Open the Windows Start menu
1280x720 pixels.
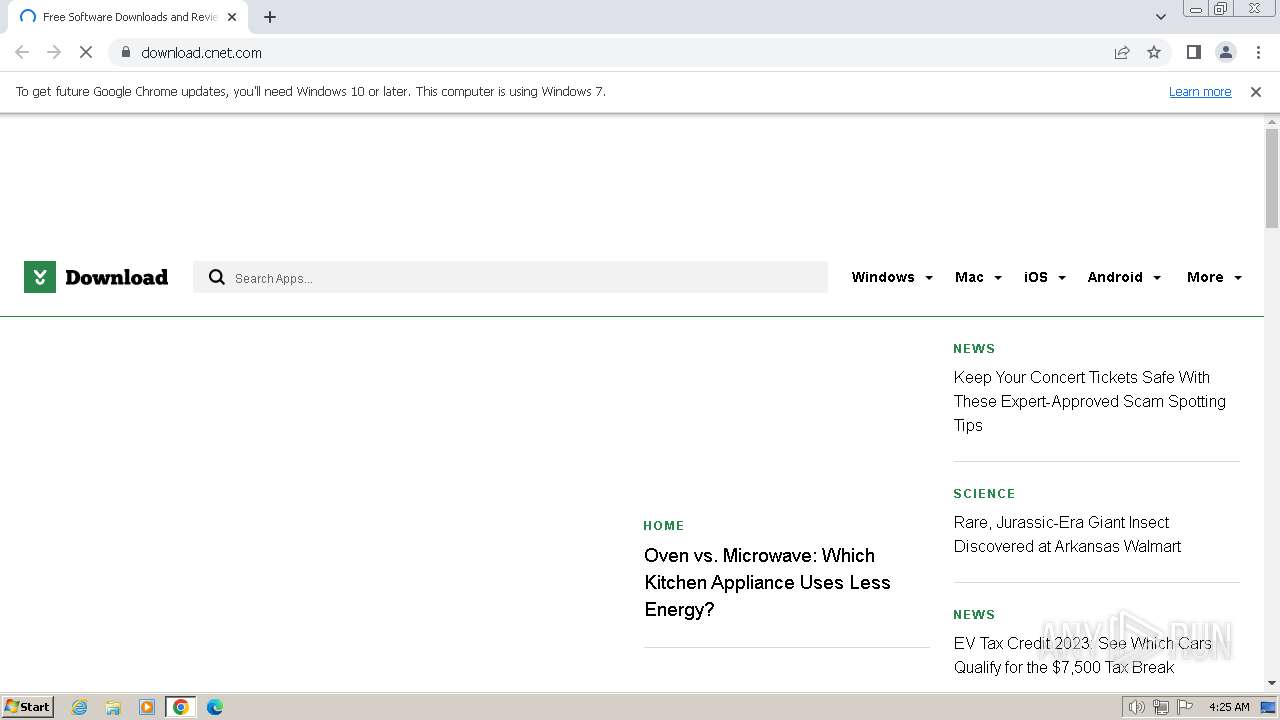pos(28,706)
